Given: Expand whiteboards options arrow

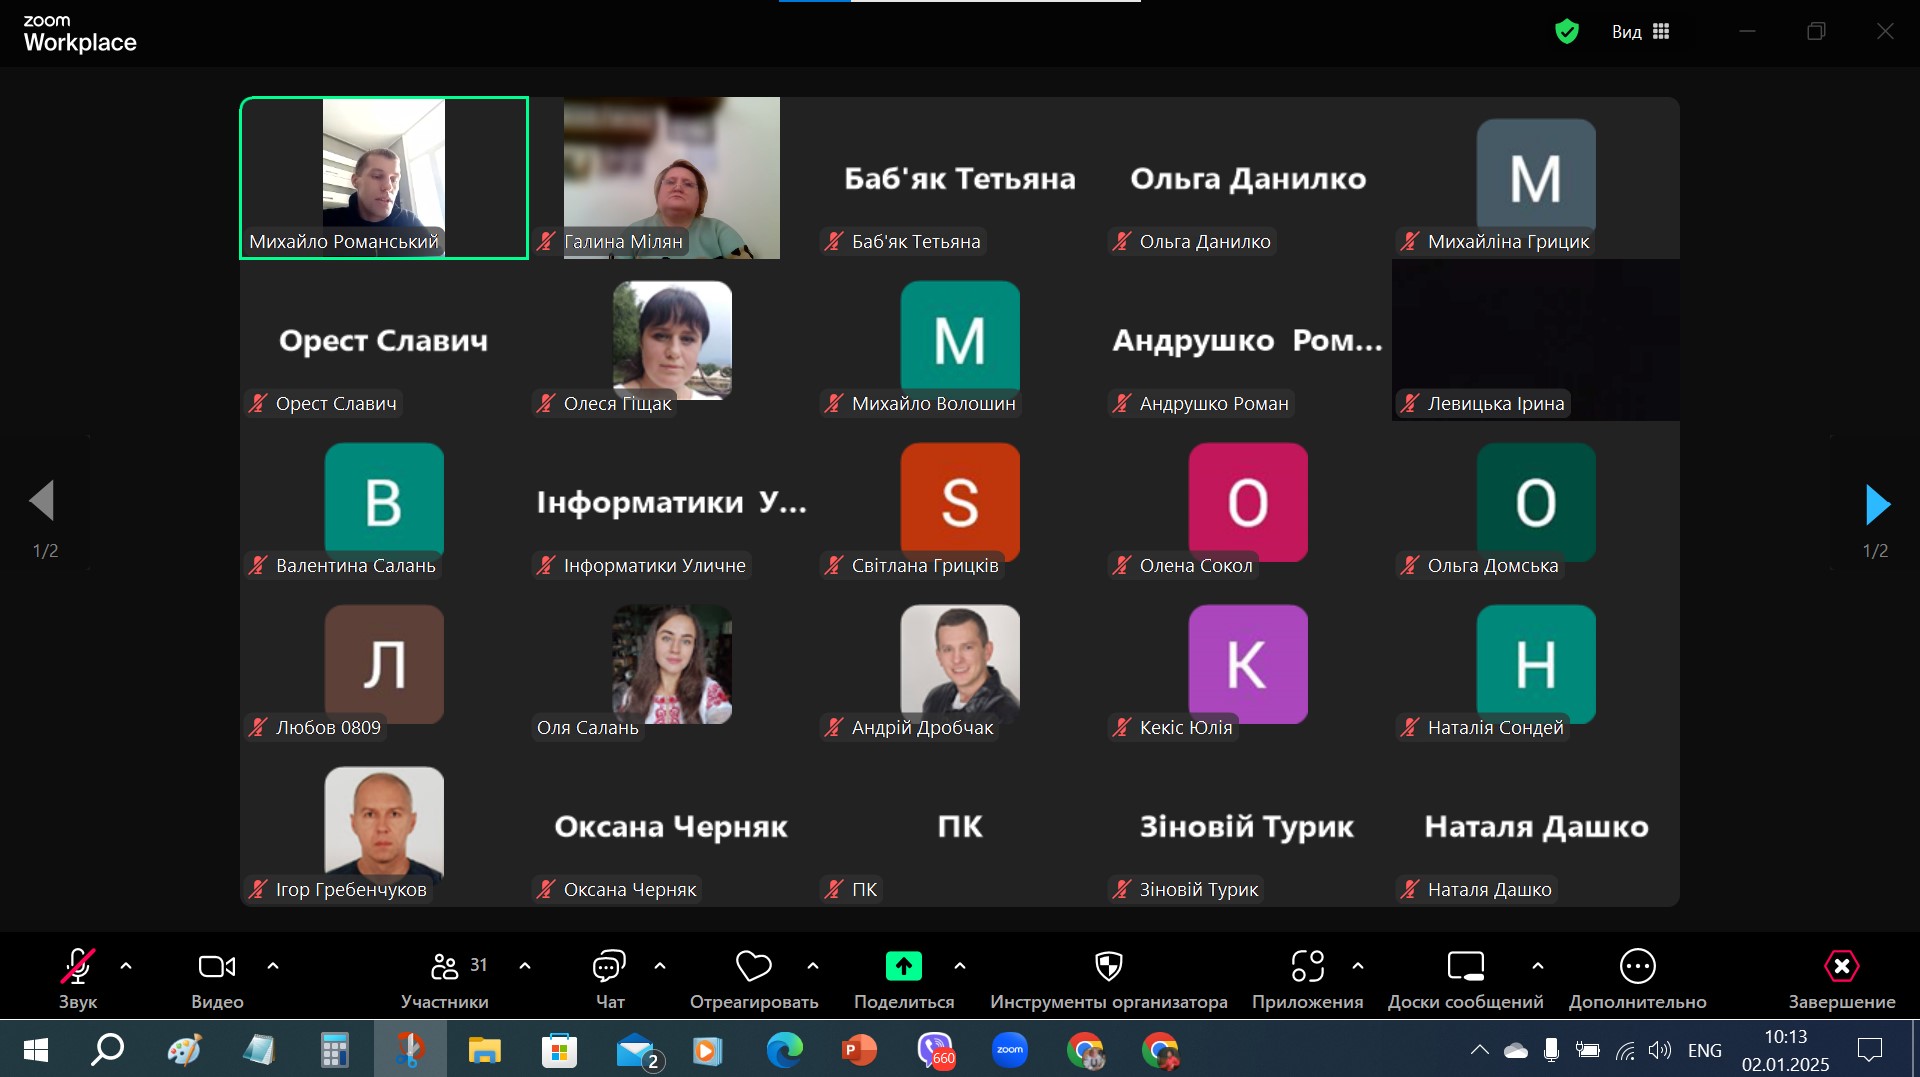Looking at the screenshot, I should tap(1538, 966).
